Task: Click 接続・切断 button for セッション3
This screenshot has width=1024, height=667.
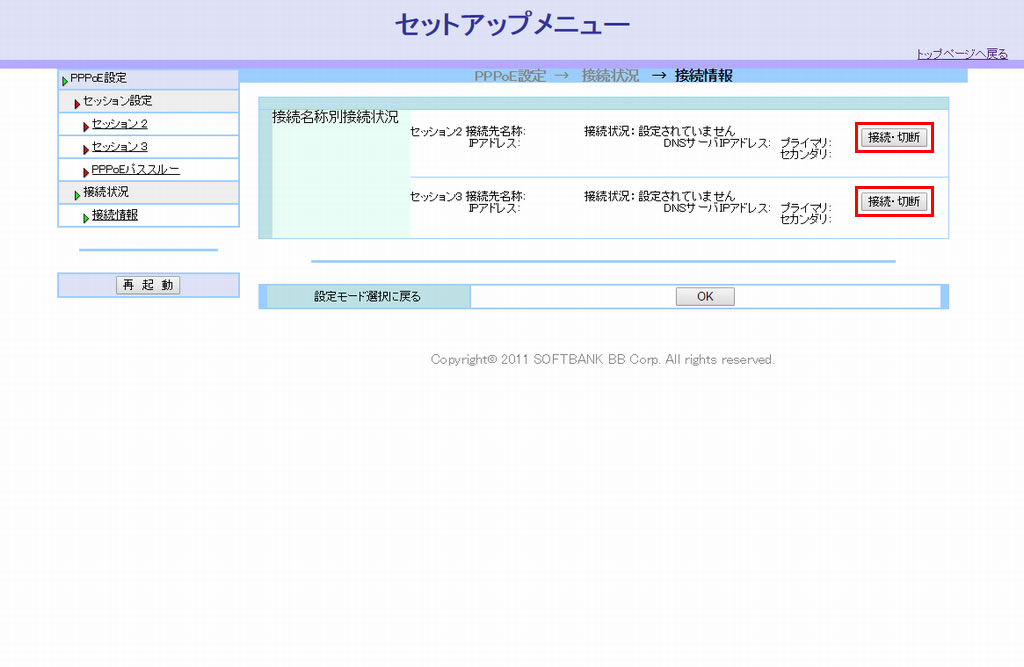Action: [894, 202]
